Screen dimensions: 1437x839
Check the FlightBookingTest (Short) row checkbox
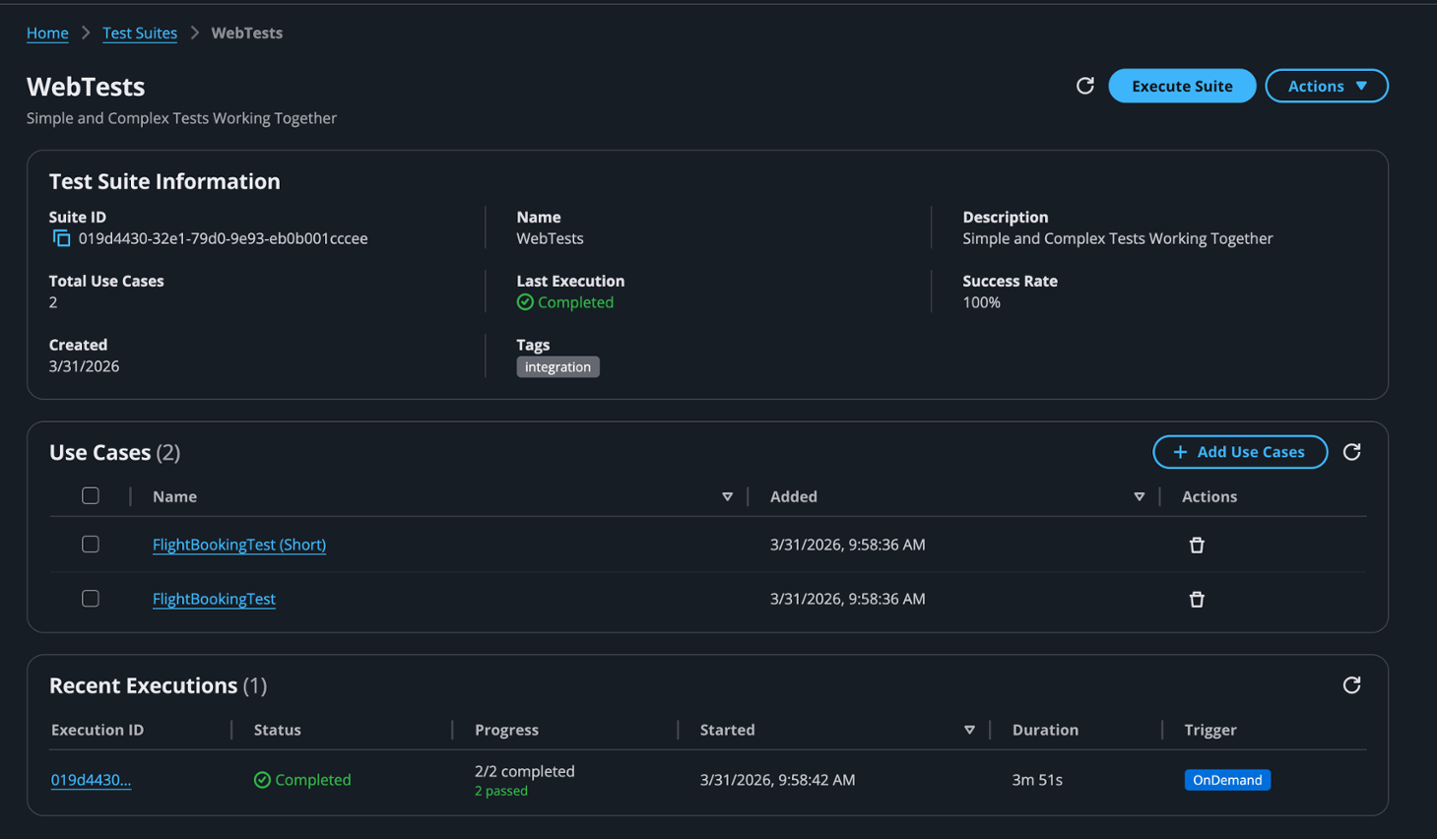(90, 544)
